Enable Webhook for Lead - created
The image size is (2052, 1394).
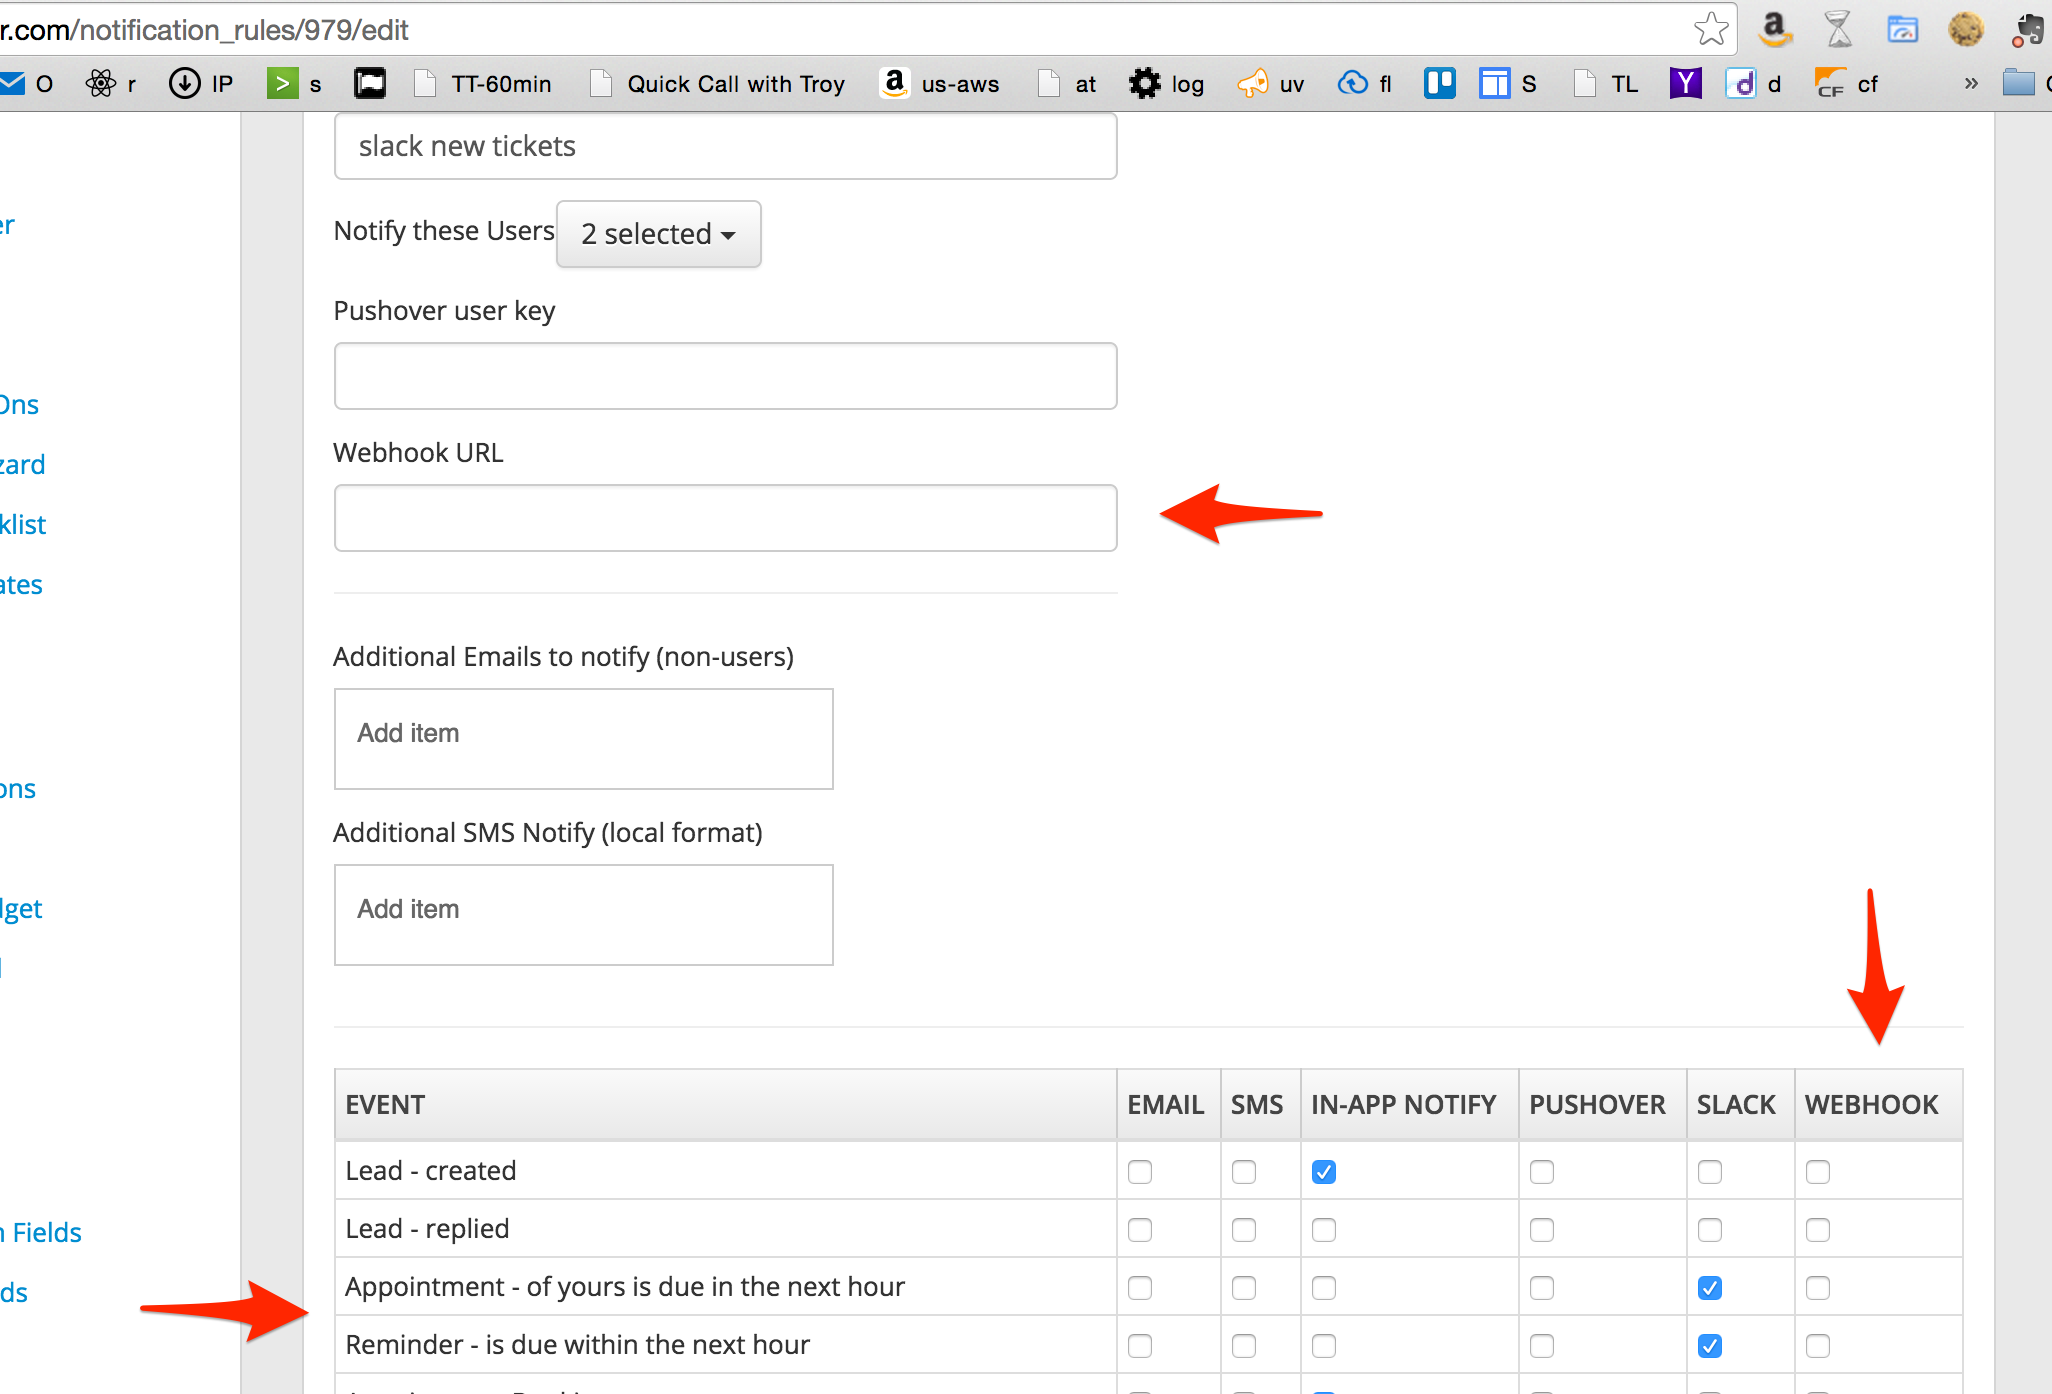tap(1817, 1172)
